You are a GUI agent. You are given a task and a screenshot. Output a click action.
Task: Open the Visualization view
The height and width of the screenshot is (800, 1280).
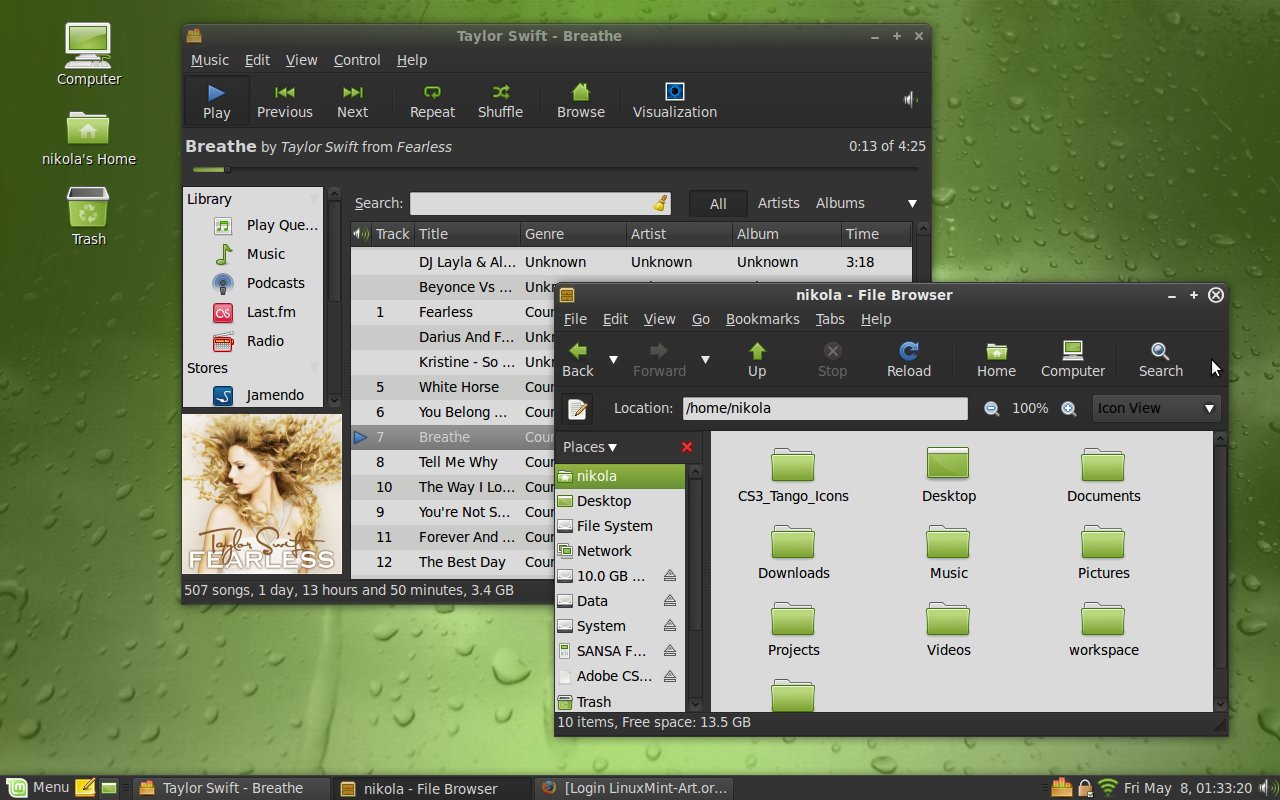pos(675,102)
